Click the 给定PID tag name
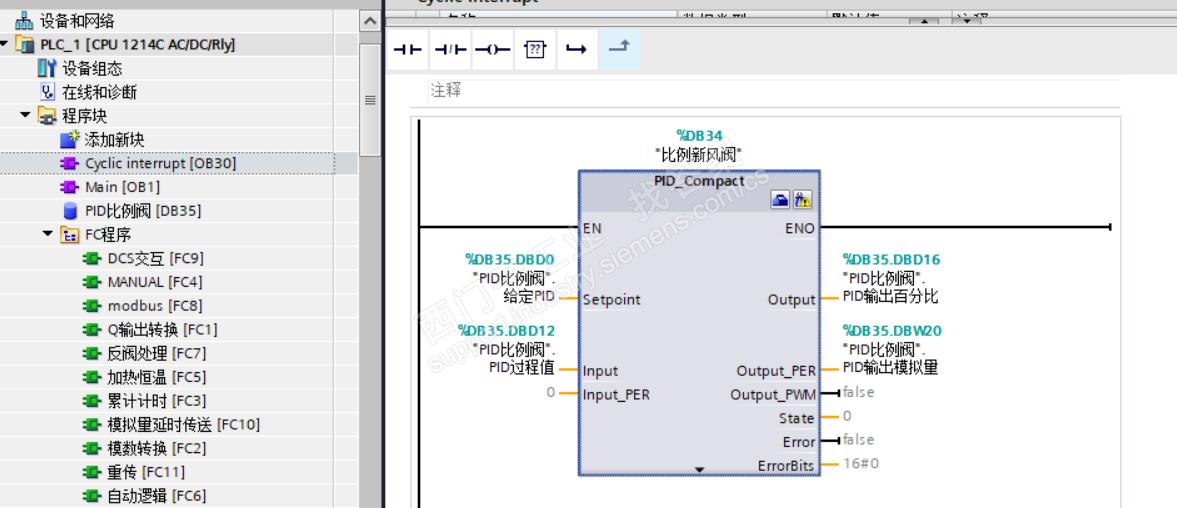The height and width of the screenshot is (508, 1177). 529,297
